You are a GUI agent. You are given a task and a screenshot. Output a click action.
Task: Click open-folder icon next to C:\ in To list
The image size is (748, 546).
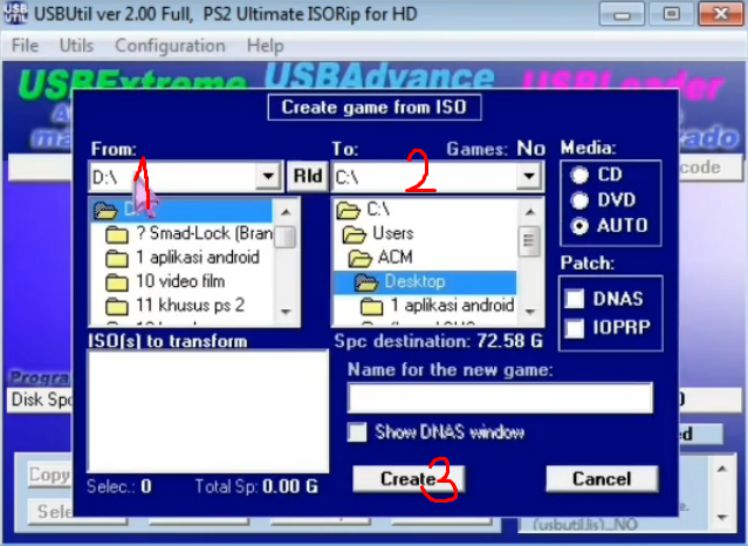coord(348,210)
